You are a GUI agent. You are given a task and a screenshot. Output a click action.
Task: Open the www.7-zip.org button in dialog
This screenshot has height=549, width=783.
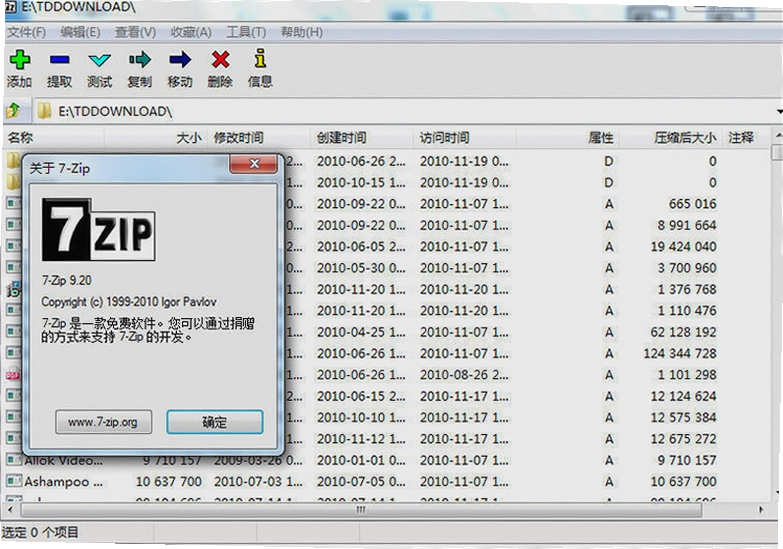point(103,422)
